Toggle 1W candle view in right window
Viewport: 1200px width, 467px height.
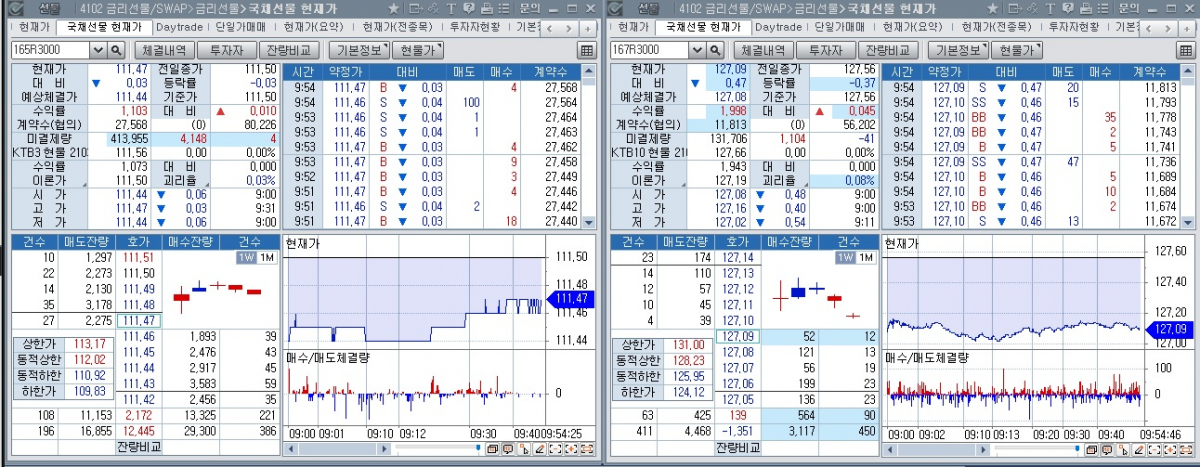(845, 258)
